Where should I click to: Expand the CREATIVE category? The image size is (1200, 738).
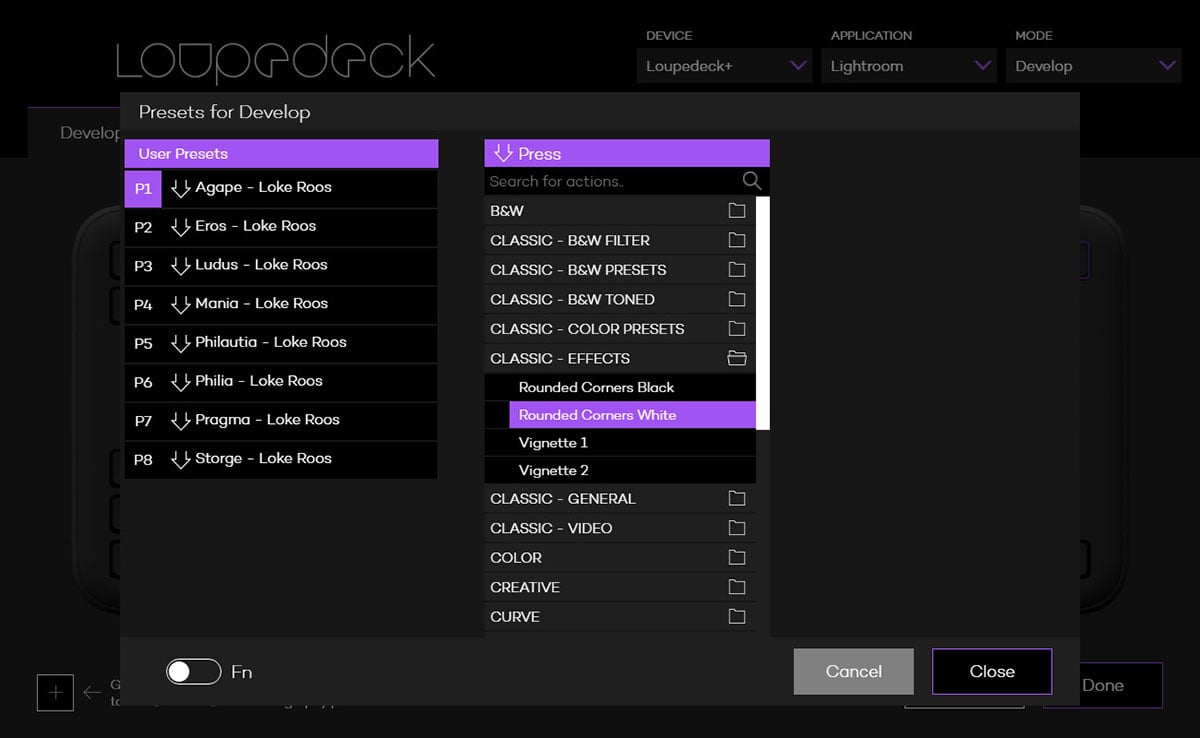point(620,587)
